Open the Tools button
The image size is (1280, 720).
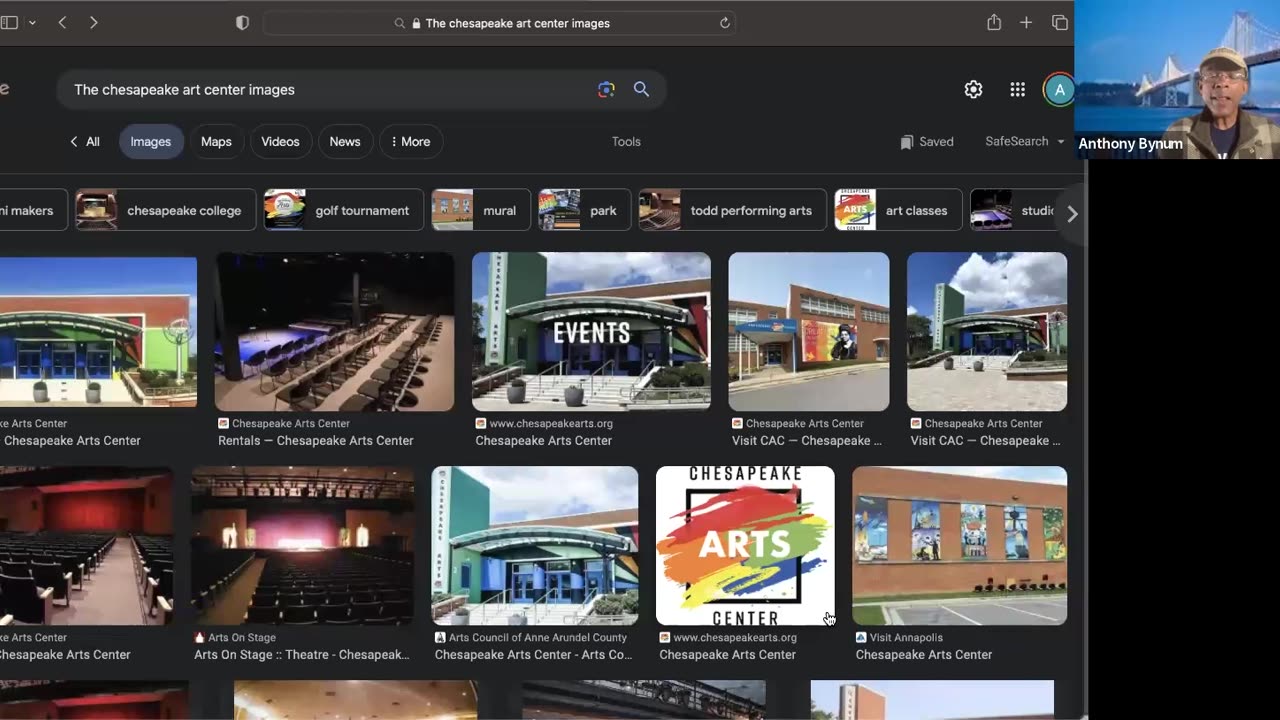click(626, 142)
